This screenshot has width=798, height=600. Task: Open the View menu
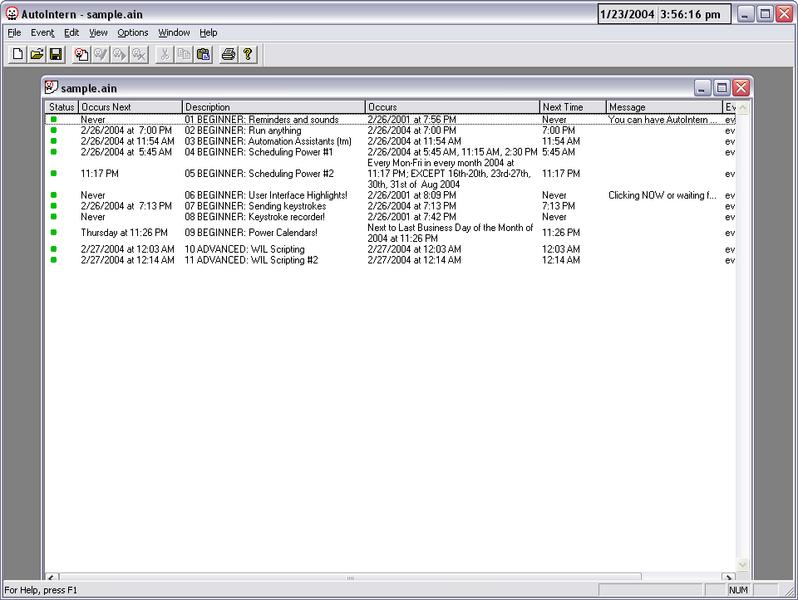point(98,33)
